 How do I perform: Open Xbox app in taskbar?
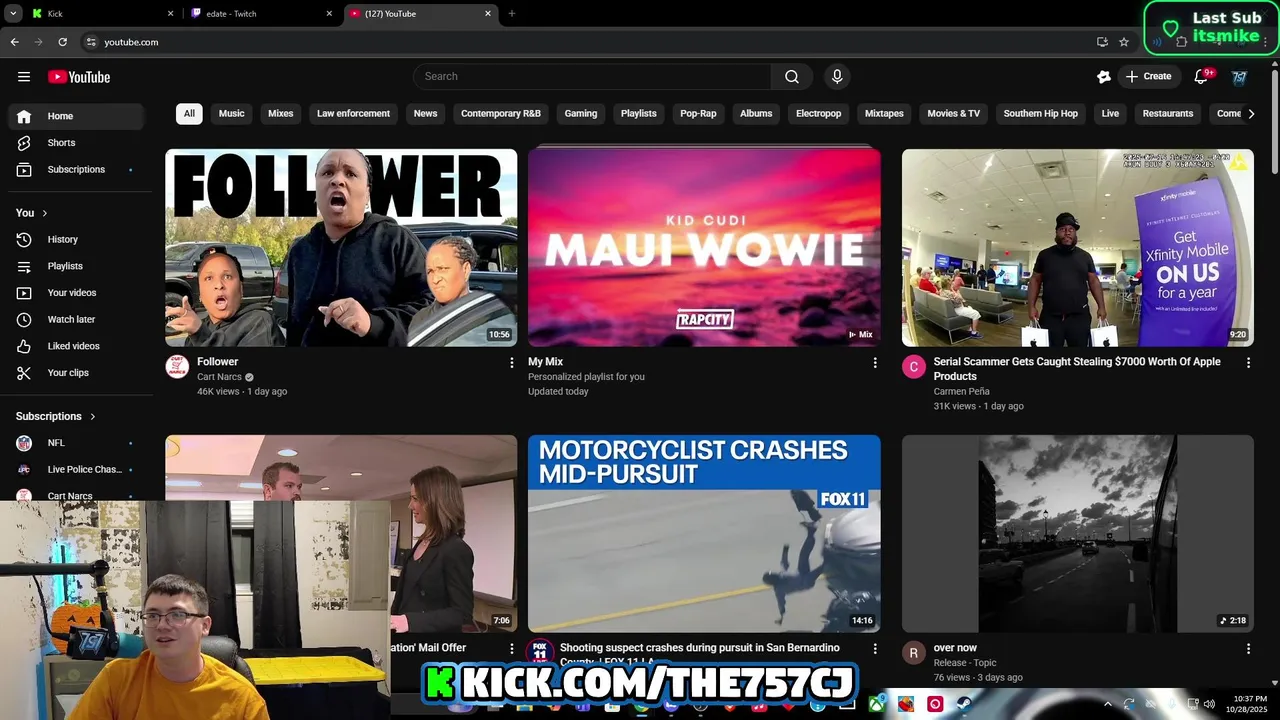pos(876,704)
